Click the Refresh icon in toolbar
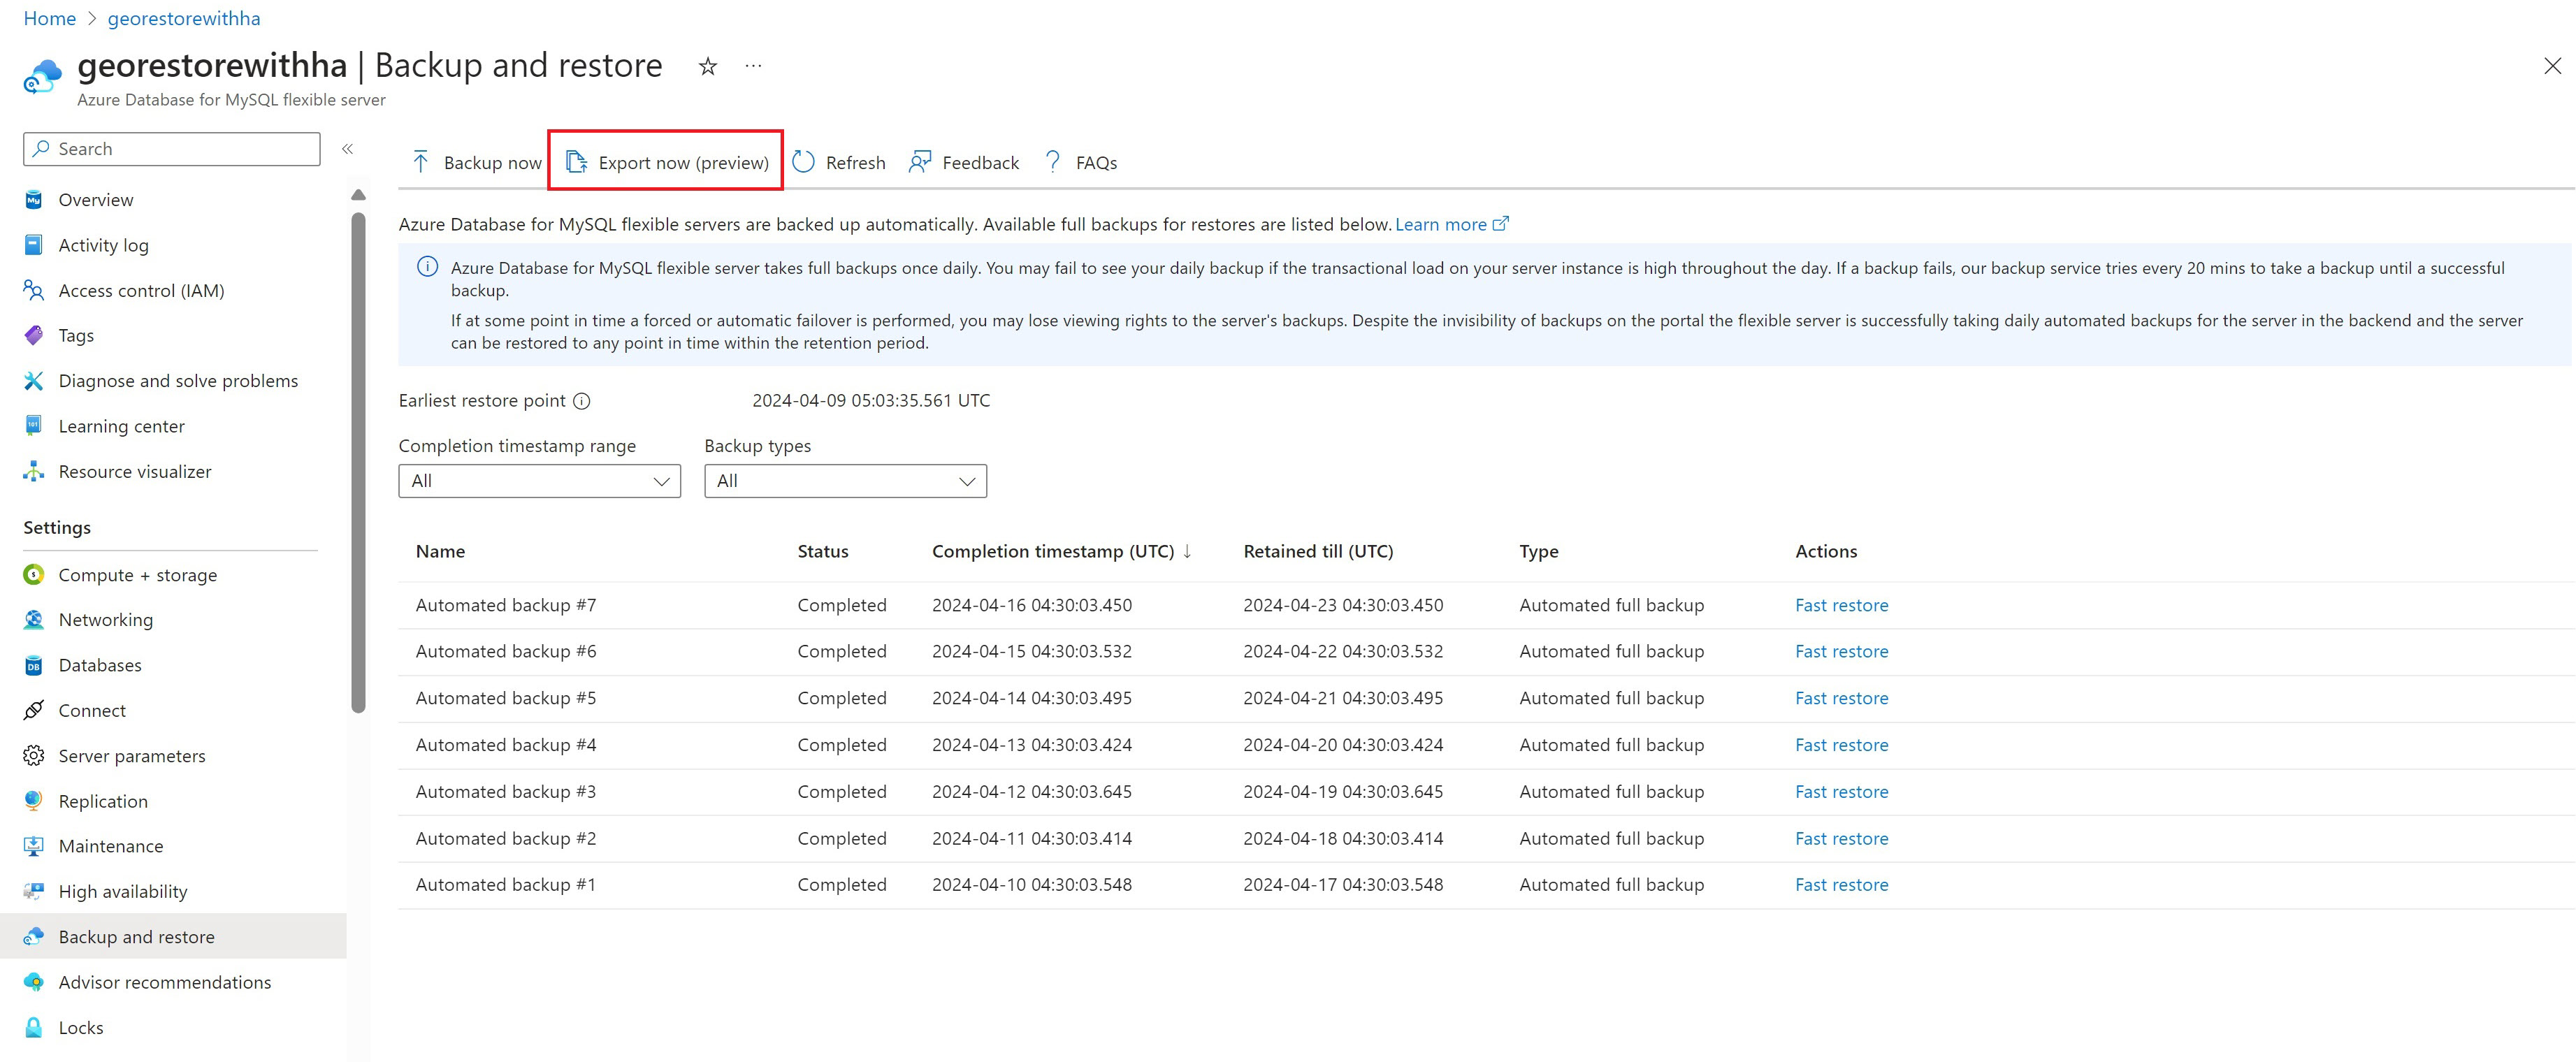This screenshot has height=1062, width=2576. pyautogui.click(x=803, y=162)
